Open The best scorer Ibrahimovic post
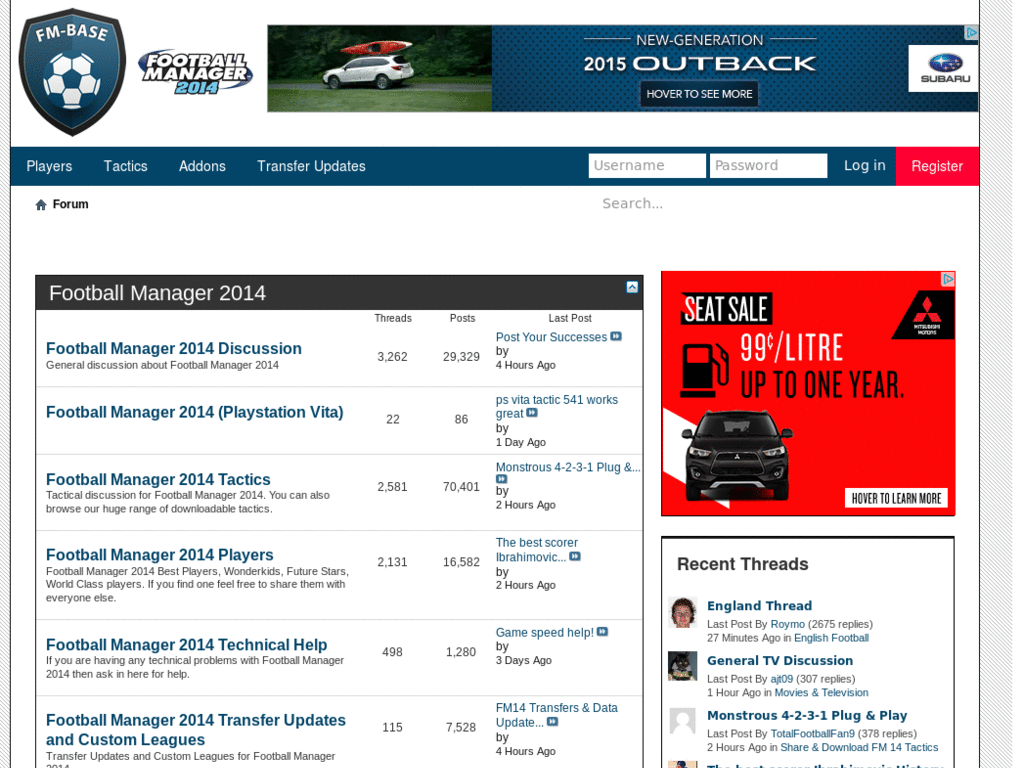1024x768 pixels. coord(537,550)
